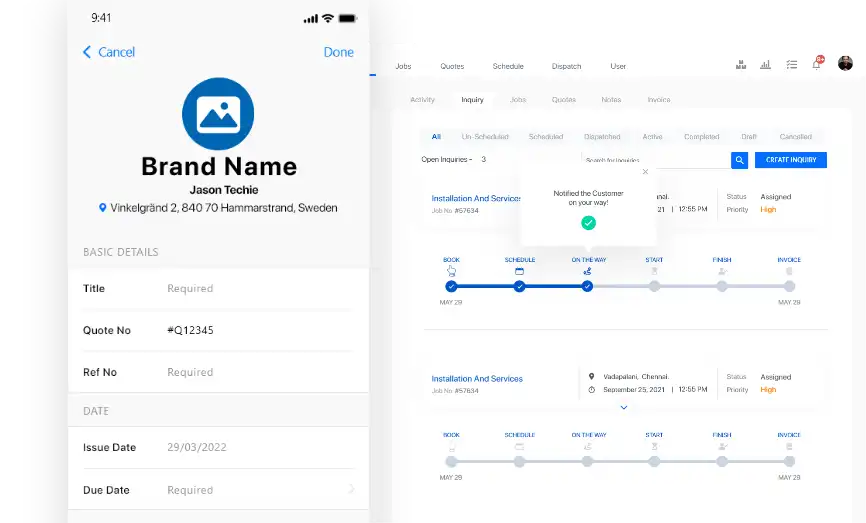Open the user profile avatar
The image size is (866, 523).
(x=845, y=64)
